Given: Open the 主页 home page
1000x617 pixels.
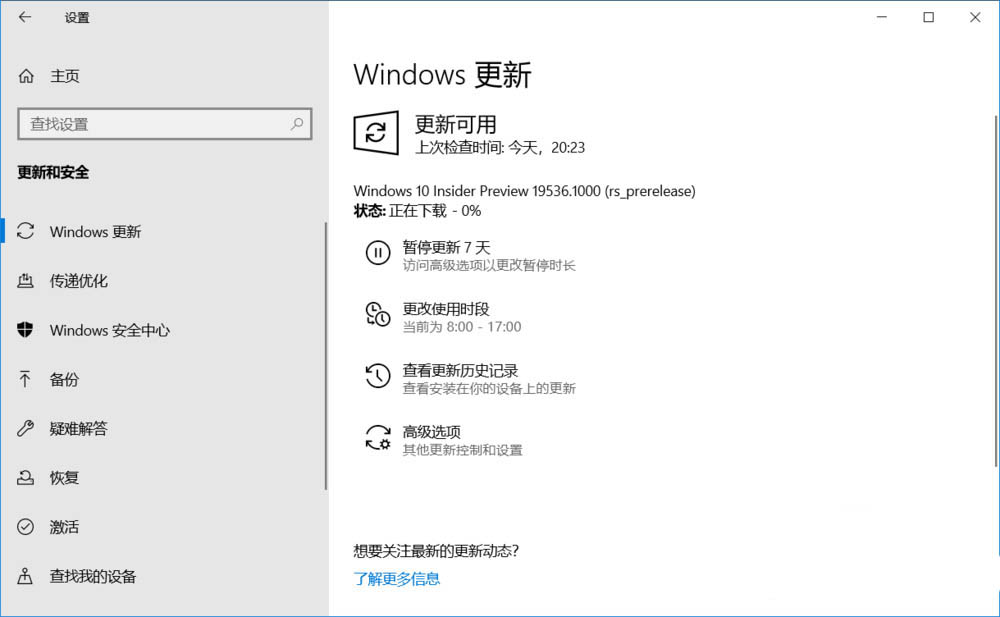Looking at the screenshot, I should [x=65, y=76].
